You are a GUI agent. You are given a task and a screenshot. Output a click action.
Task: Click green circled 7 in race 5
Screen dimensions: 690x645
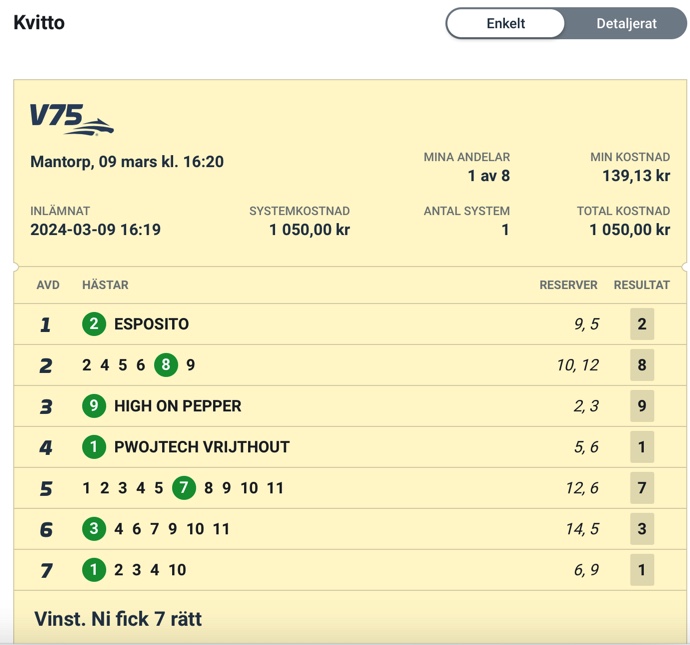pyautogui.click(x=184, y=488)
